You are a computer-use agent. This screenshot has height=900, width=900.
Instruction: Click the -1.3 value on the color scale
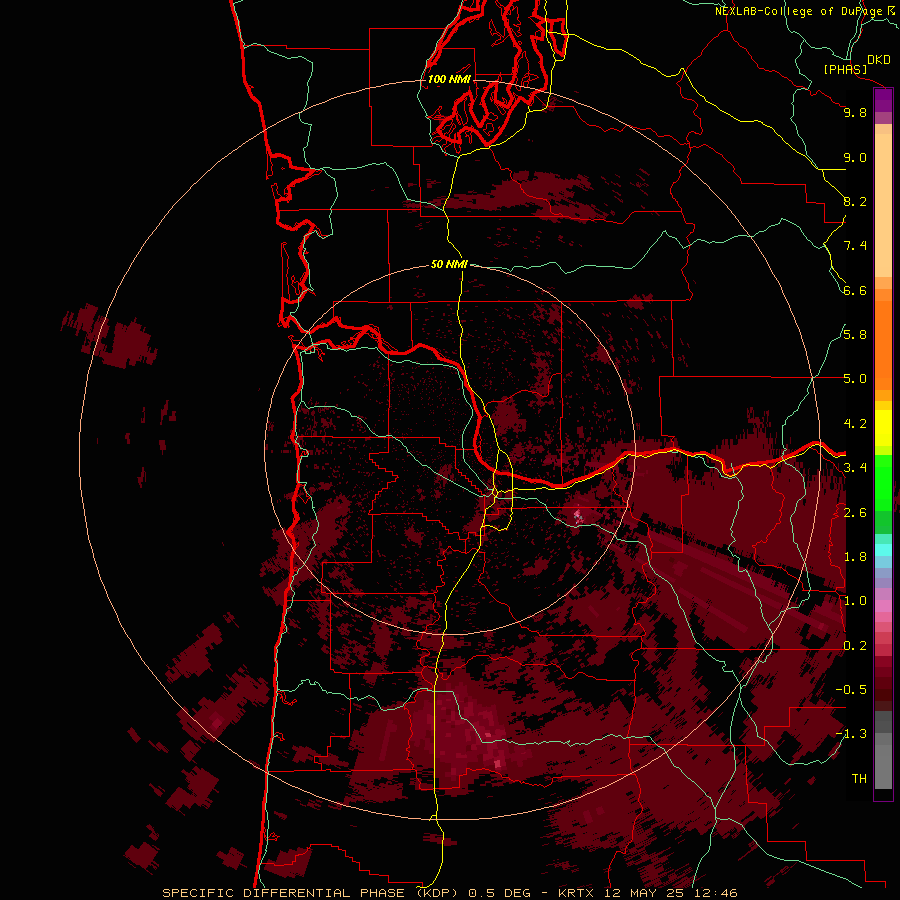(x=851, y=734)
